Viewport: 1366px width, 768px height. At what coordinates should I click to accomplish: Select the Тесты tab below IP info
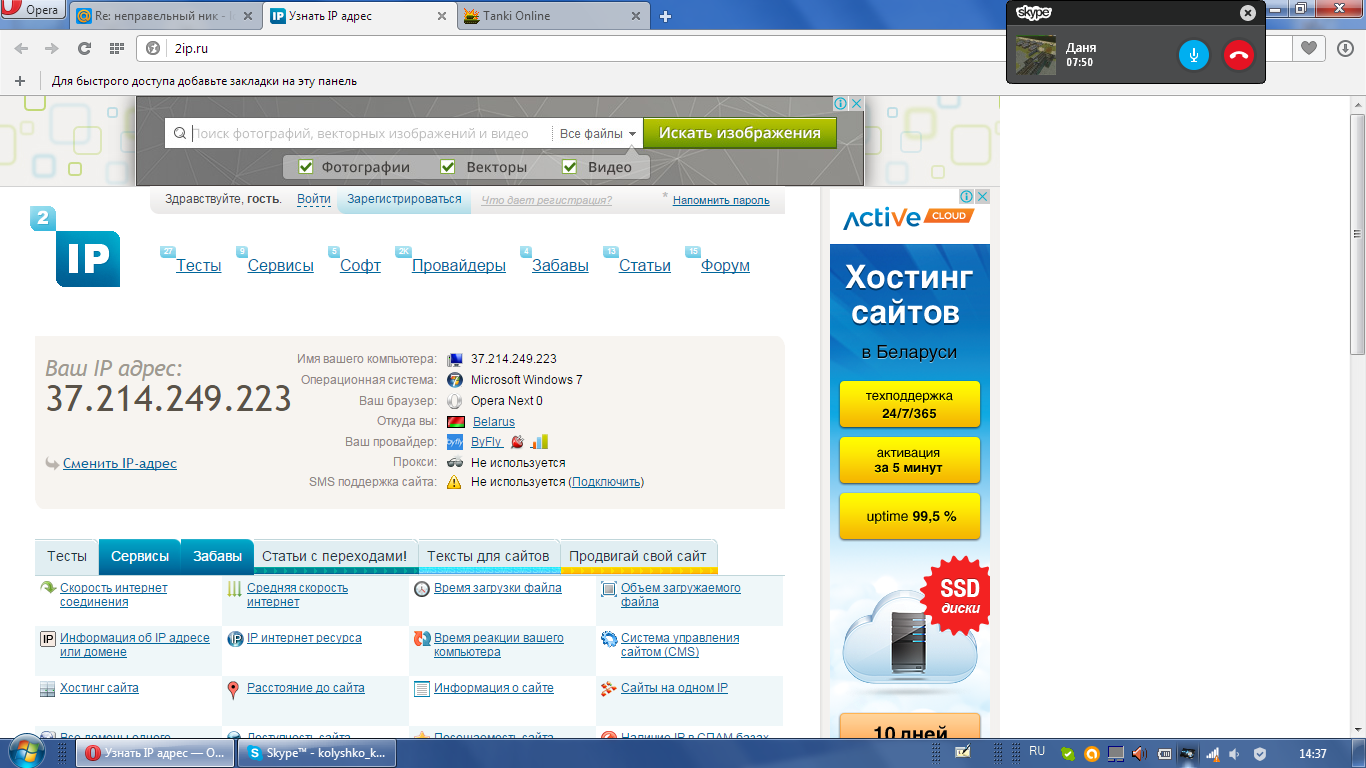pos(67,556)
